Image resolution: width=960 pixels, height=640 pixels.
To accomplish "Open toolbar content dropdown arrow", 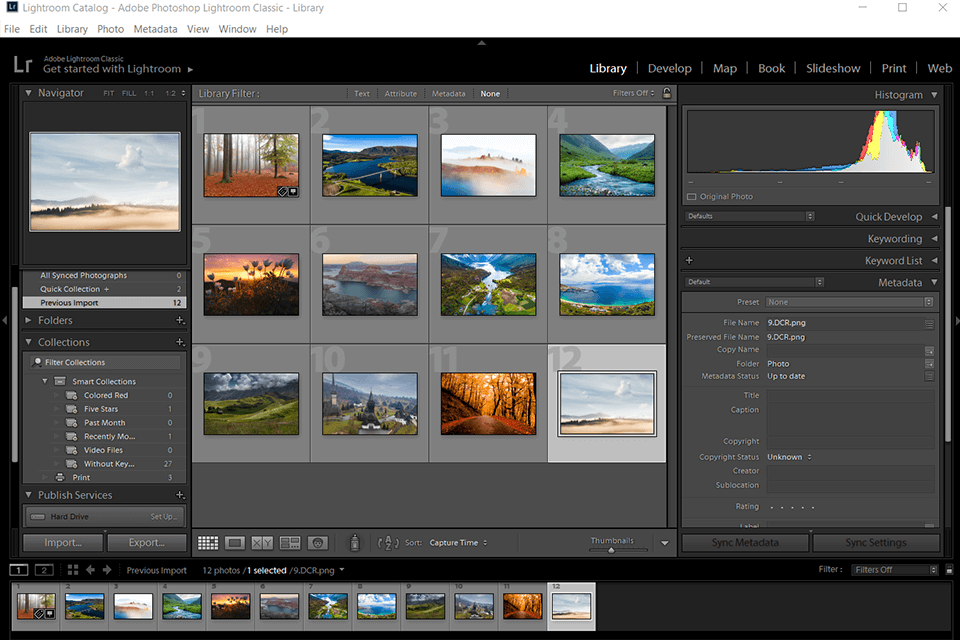I will coord(665,543).
